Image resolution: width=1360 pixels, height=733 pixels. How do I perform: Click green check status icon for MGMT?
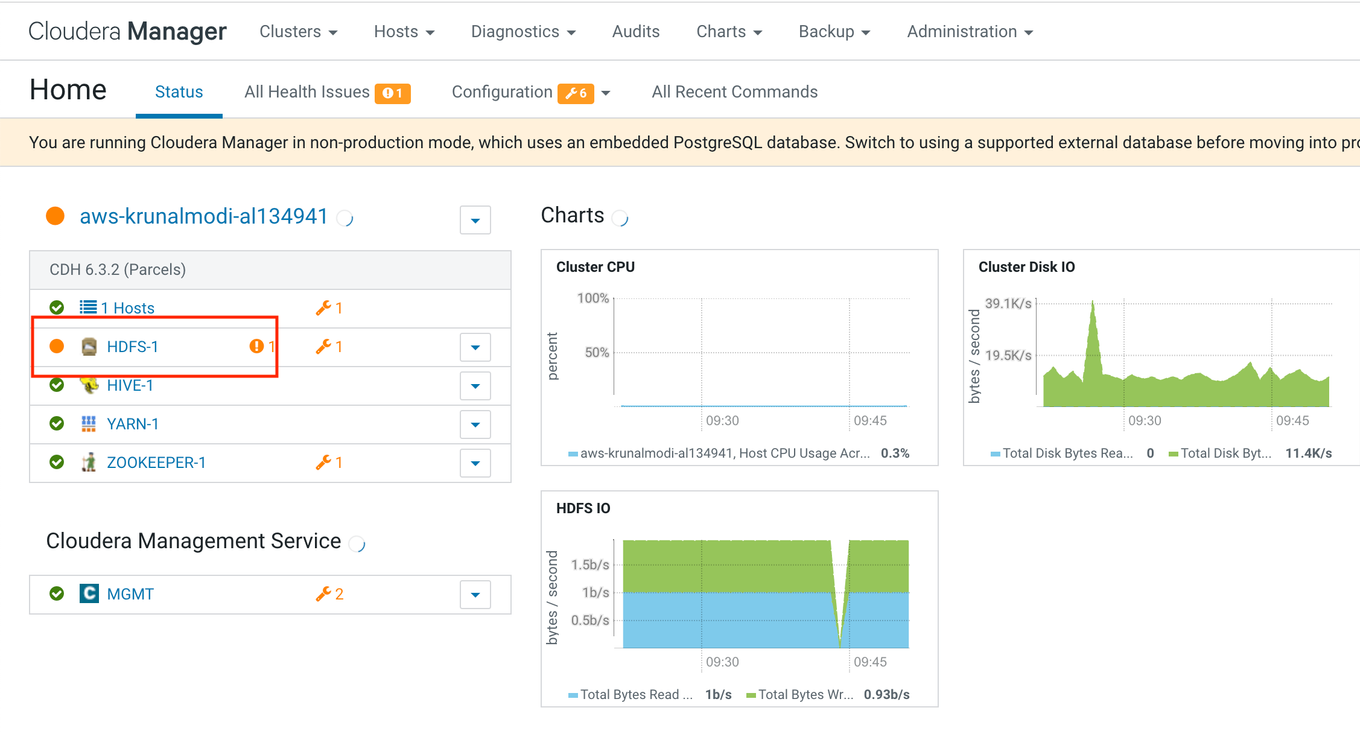tap(57, 594)
